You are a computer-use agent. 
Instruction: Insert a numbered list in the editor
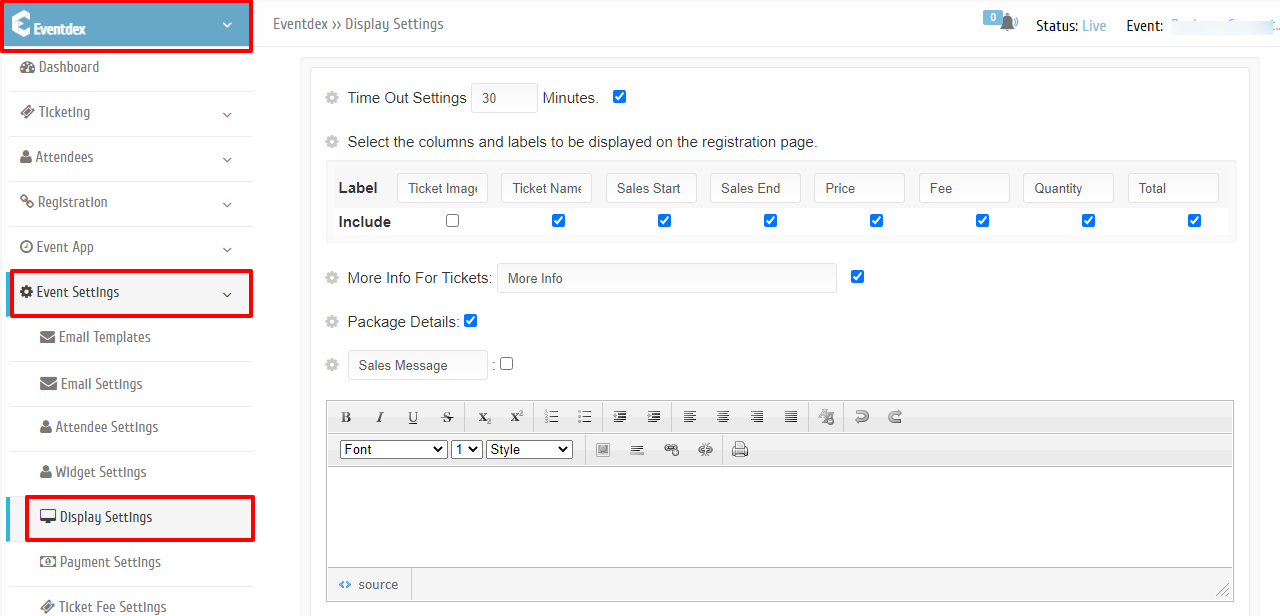pyautogui.click(x=551, y=417)
